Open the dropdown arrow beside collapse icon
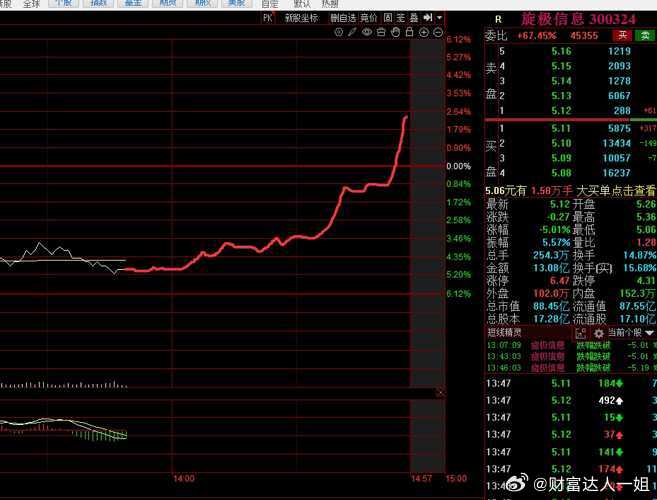Screen dimensions: 657x500 (439, 18)
